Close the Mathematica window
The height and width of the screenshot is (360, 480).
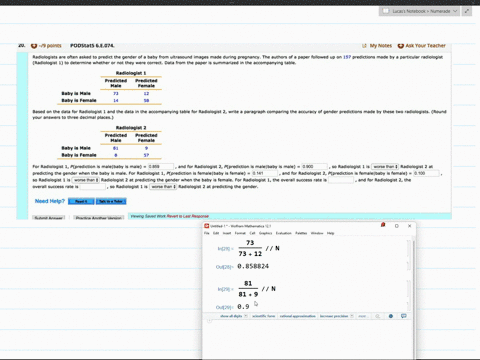click(x=410, y=226)
